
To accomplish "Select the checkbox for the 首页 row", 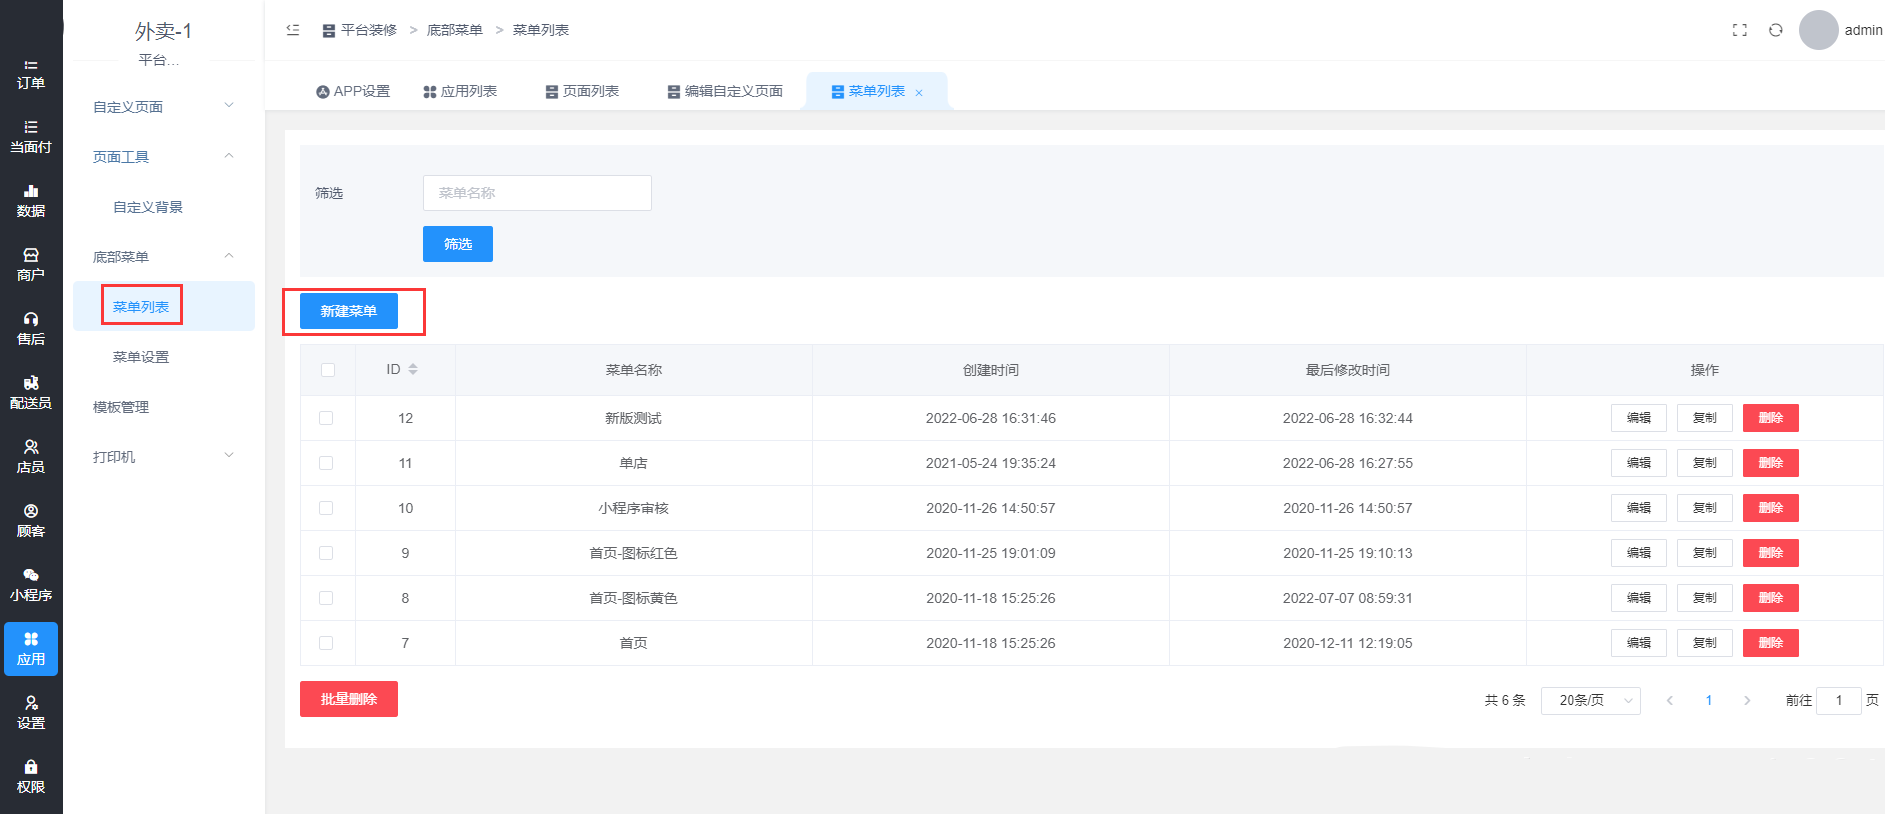I will pyautogui.click(x=326, y=643).
